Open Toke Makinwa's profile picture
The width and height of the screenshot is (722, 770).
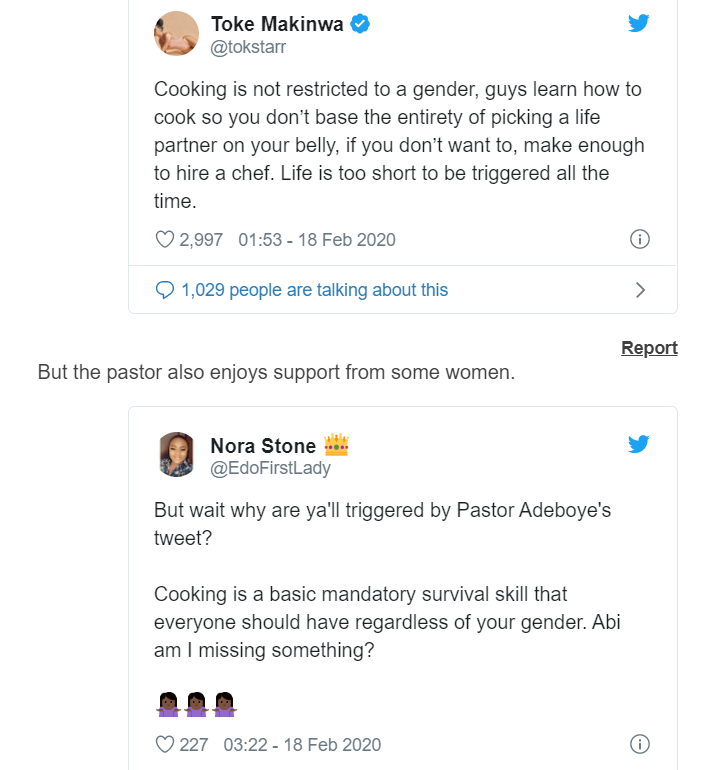pyautogui.click(x=176, y=34)
